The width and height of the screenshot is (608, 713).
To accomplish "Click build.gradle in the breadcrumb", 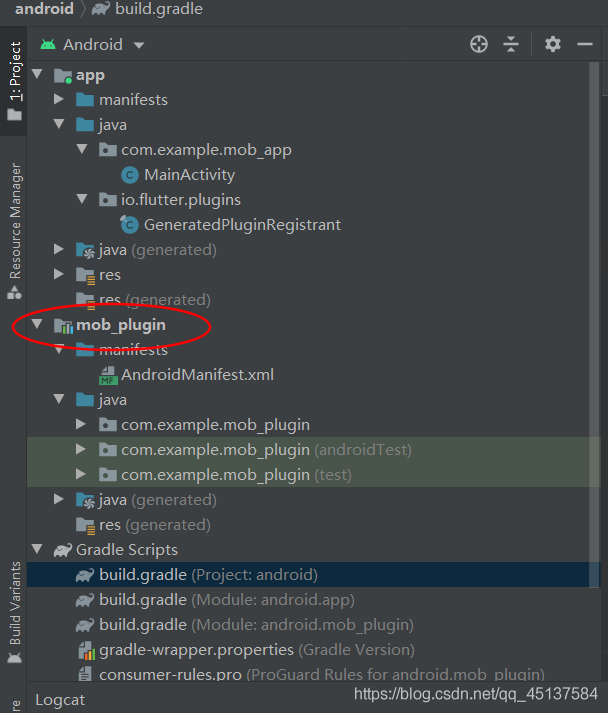I will (x=158, y=9).
